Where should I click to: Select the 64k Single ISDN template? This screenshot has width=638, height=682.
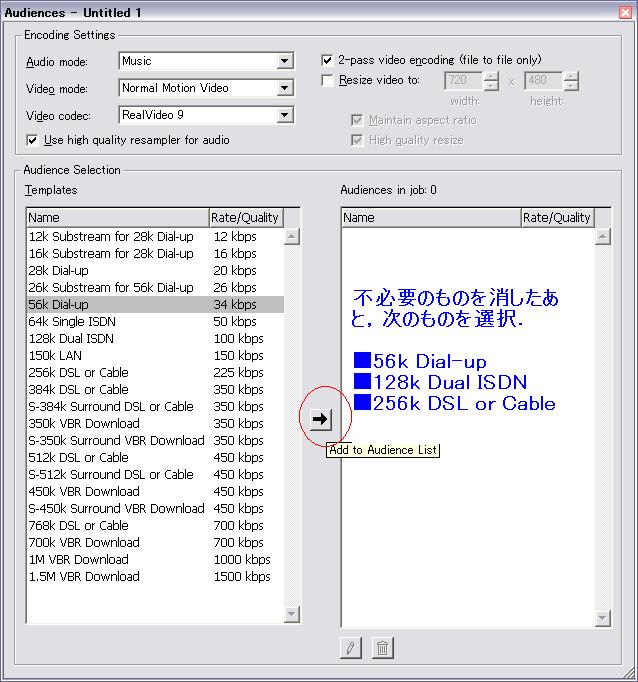(x=155, y=321)
